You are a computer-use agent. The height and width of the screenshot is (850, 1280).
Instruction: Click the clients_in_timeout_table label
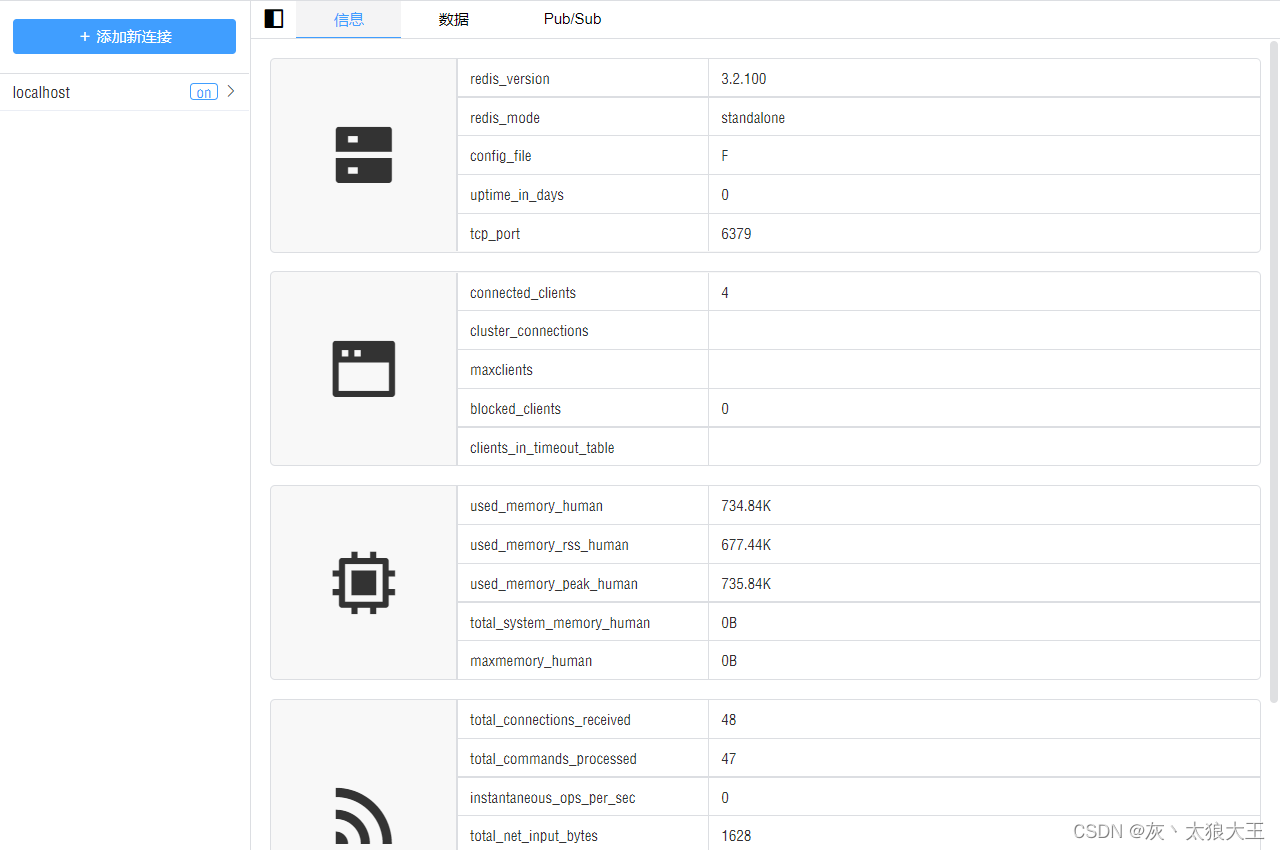(x=542, y=448)
